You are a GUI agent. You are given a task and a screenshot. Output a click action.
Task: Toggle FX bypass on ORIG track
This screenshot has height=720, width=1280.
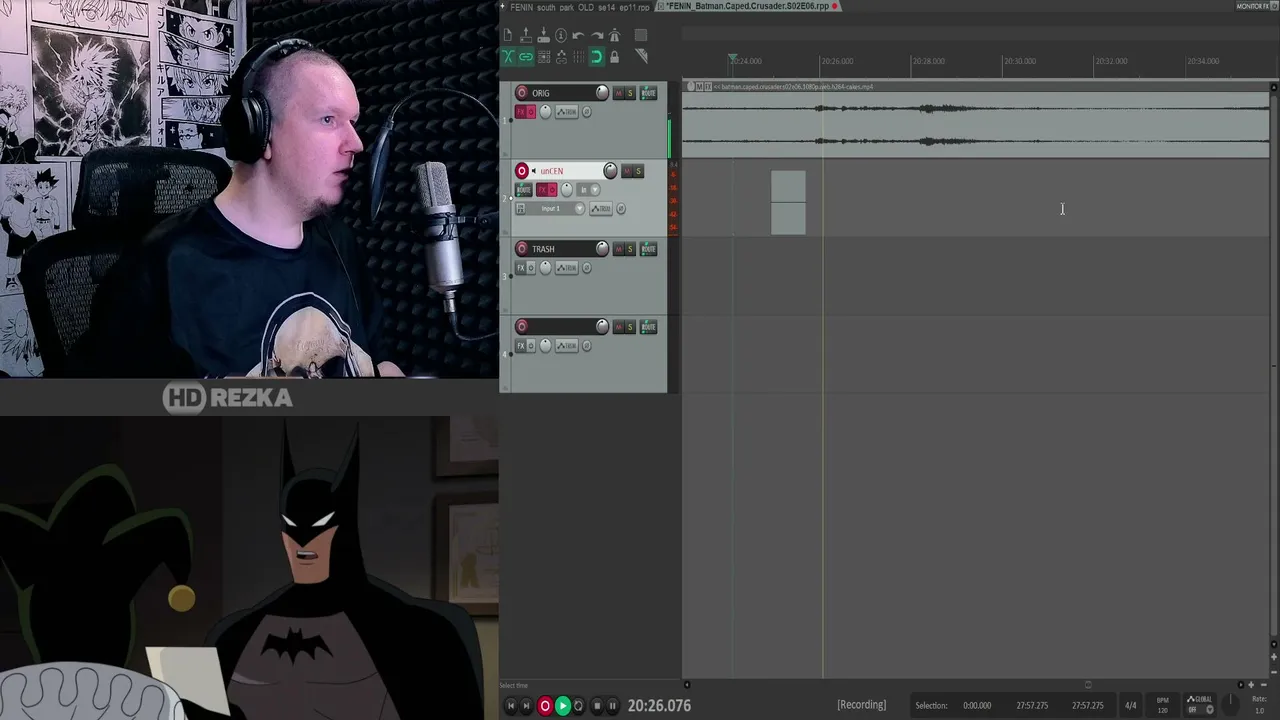tap(531, 112)
